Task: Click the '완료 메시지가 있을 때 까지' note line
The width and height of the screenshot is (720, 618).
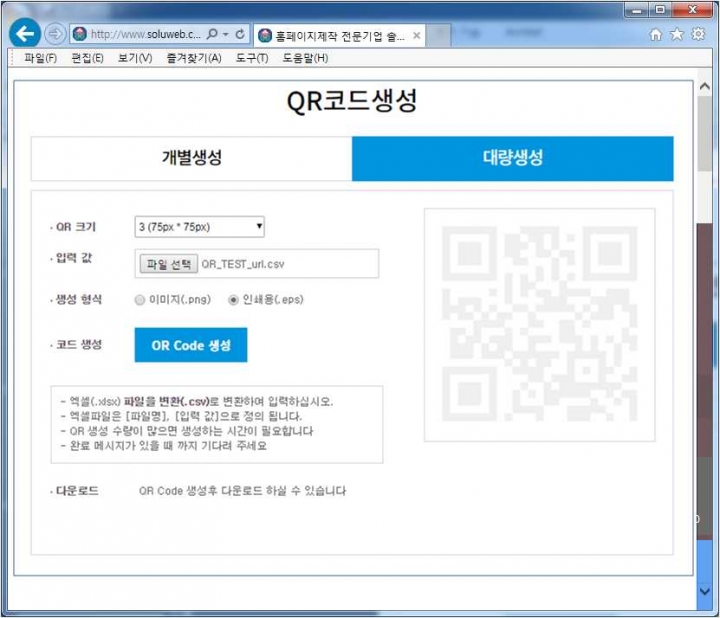Action: pos(163,446)
